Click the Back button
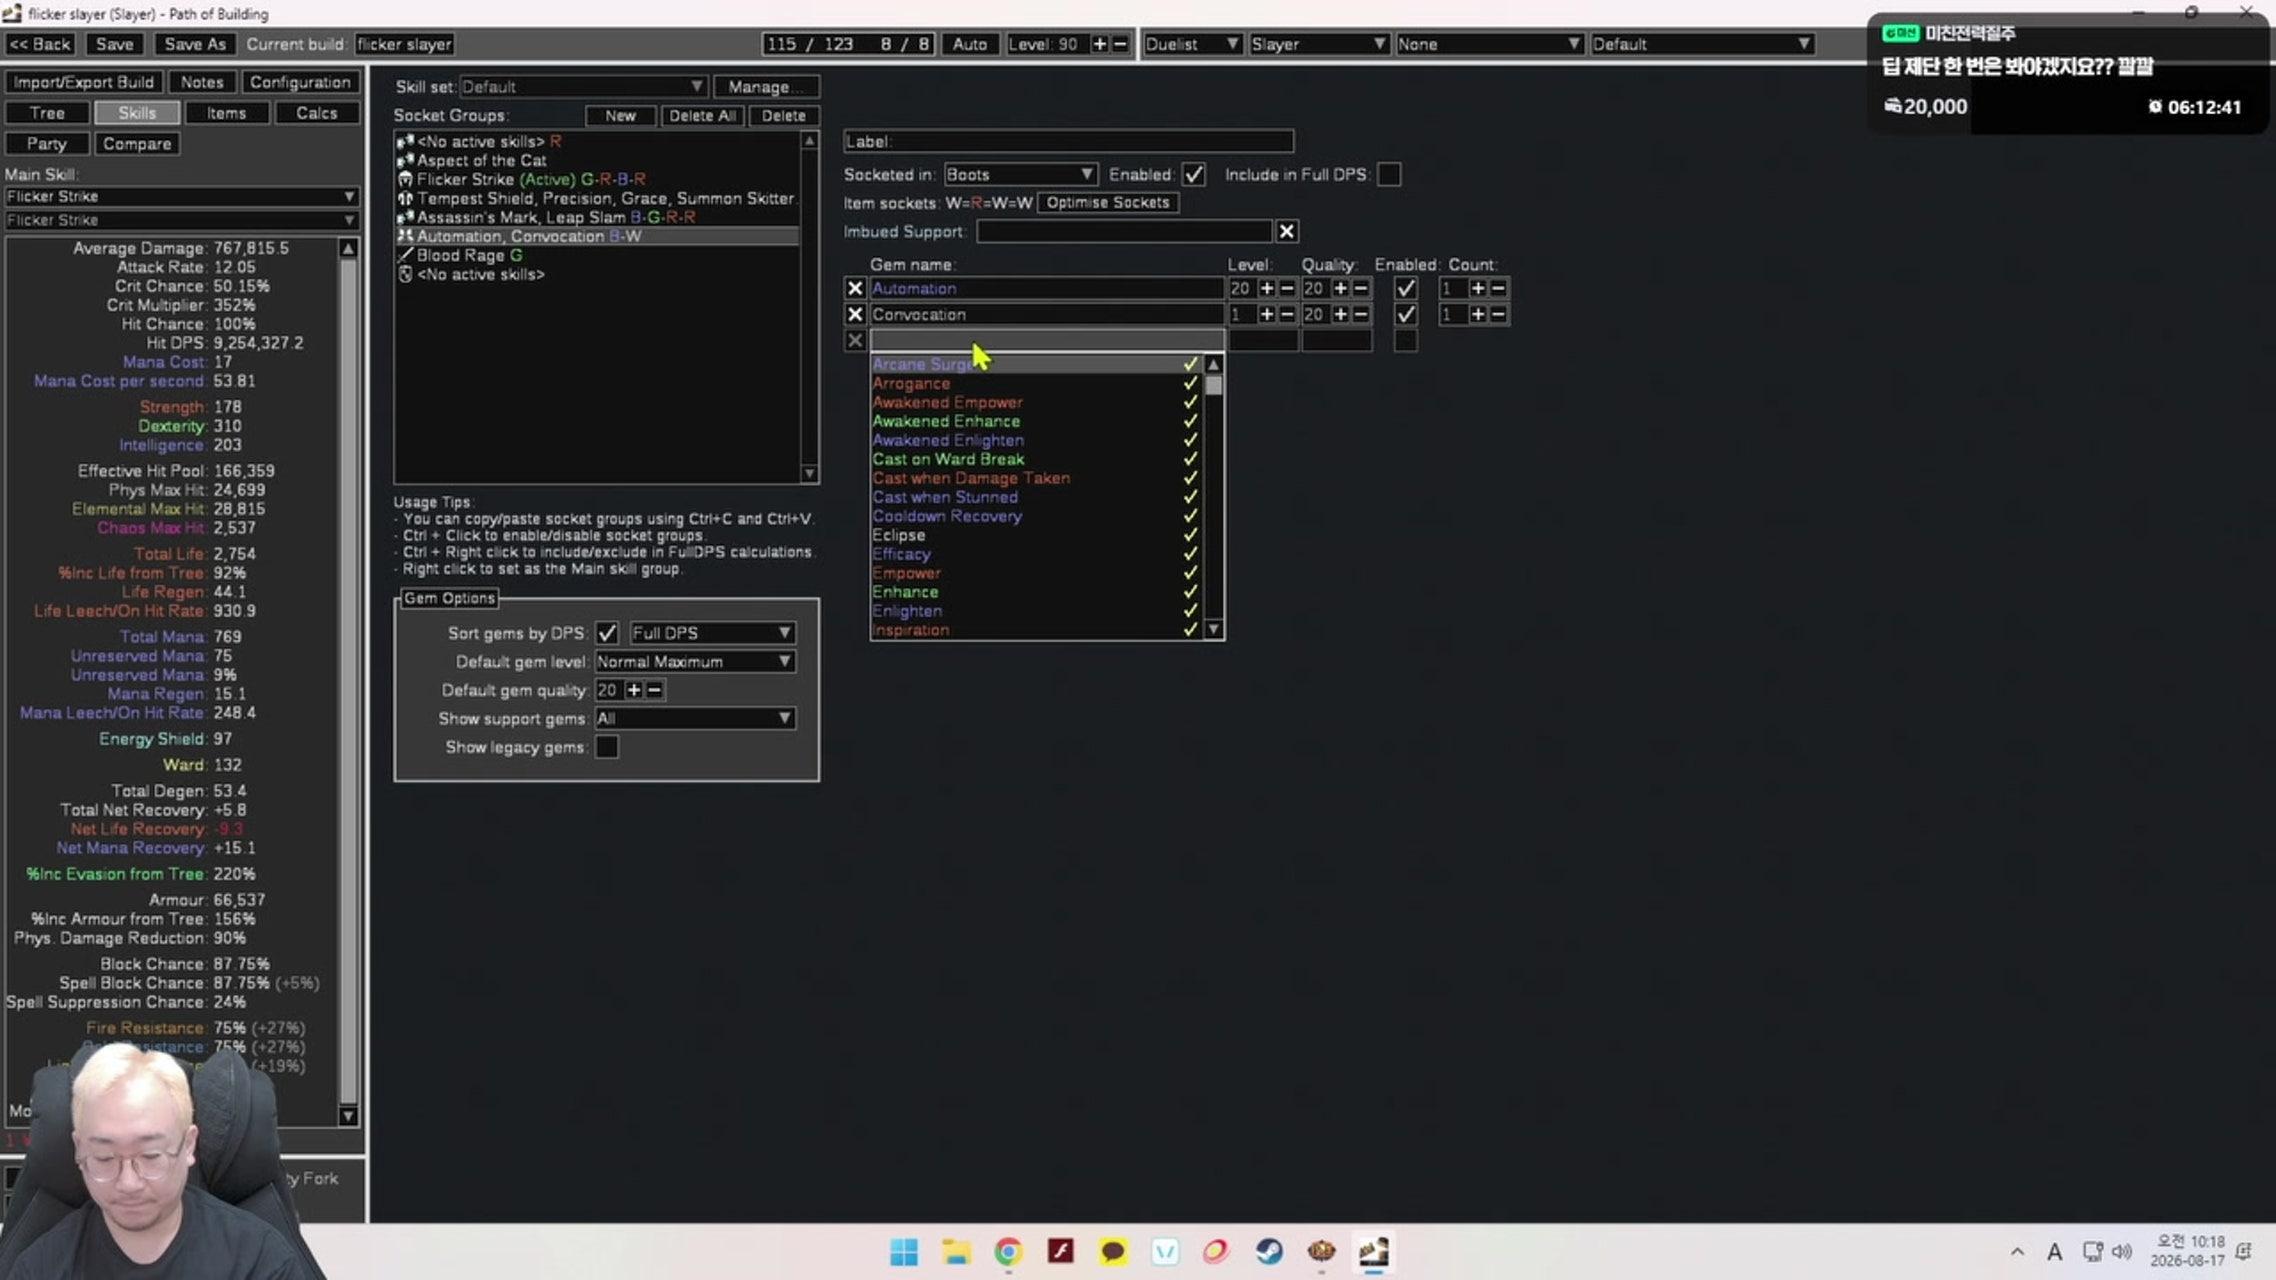 click(40, 44)
